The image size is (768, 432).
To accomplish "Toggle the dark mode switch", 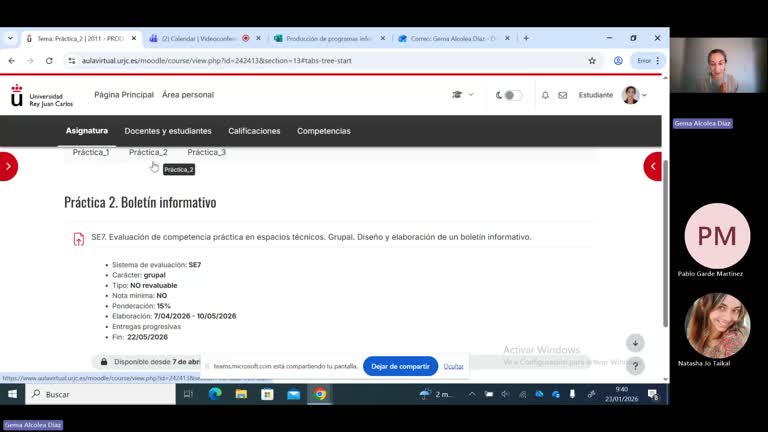I will [510, 95].
